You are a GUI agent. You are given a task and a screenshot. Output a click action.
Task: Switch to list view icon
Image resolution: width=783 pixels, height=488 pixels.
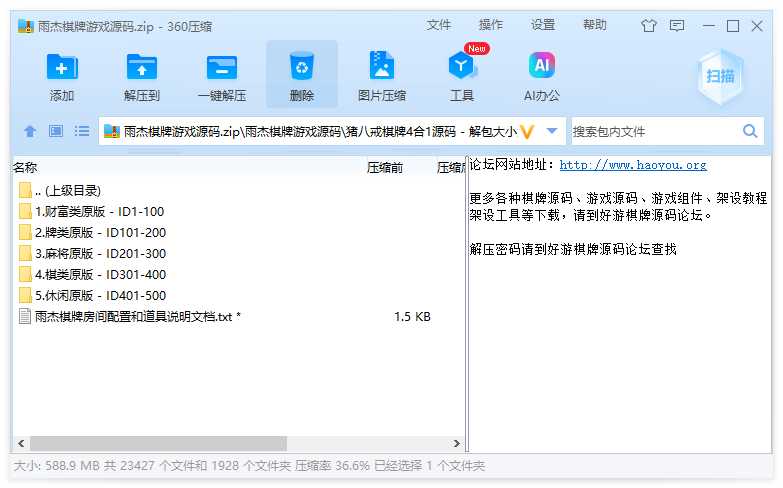point(82,131)
